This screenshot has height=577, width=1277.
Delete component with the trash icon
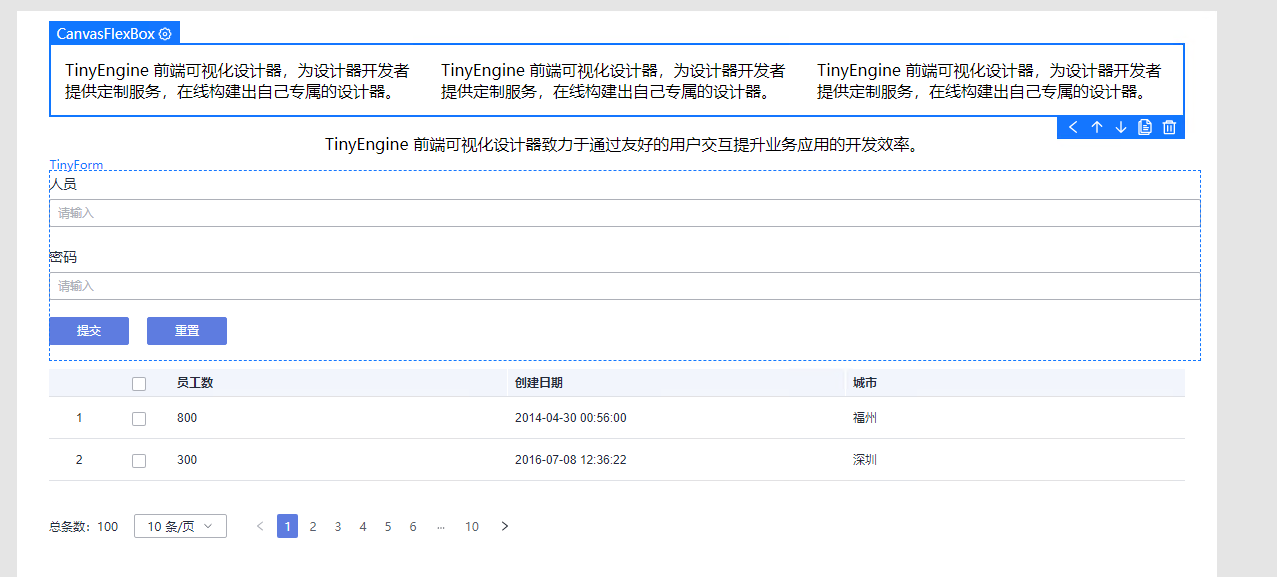point(1169,127)
